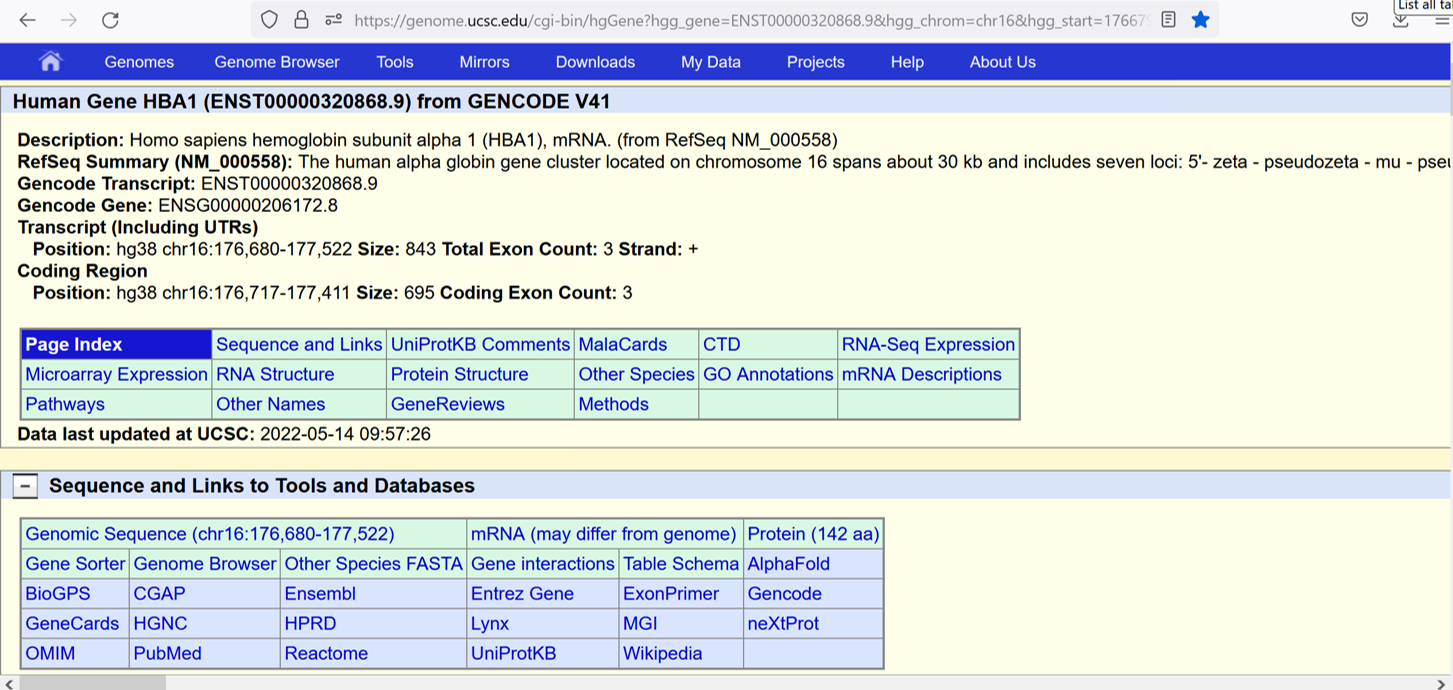Open the Genomes menu
Screen dimensions: 1453x690
coord(139,62)
